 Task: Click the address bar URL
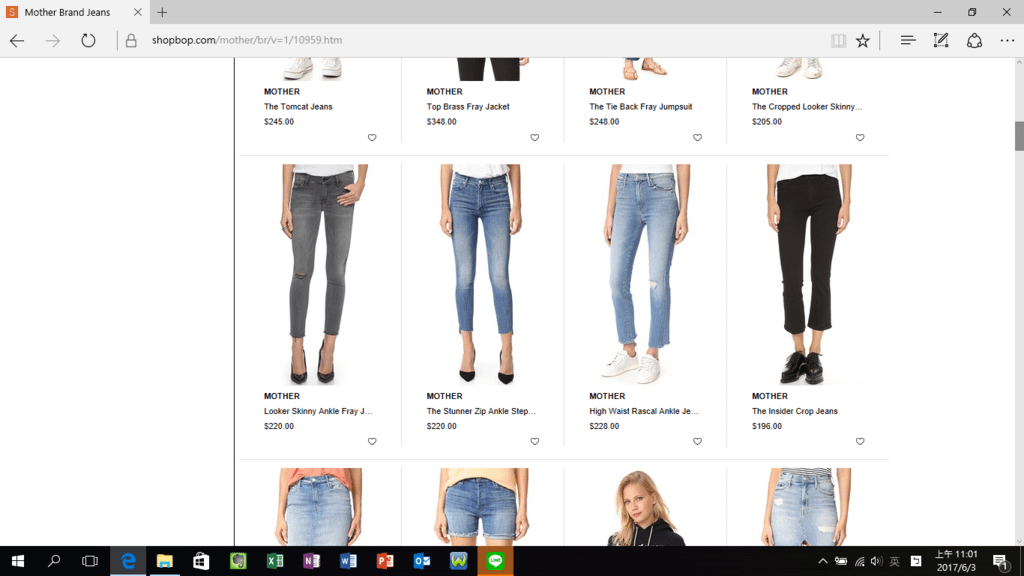click(x=247, y=40)
